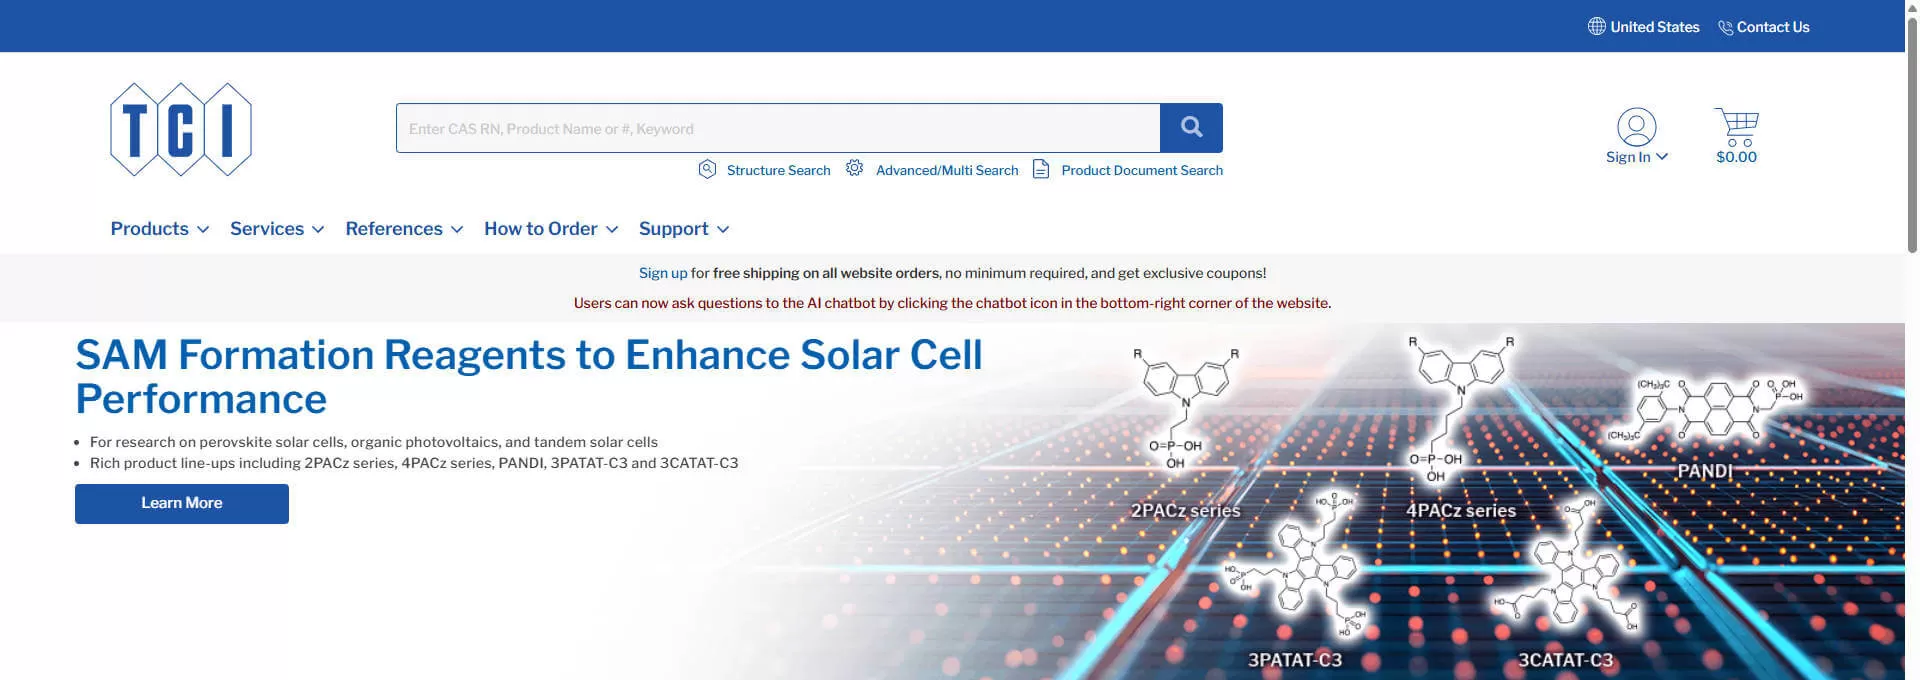Expand the How to Order chevron
This screenshot has height=680, width=1920.
pyautogui.click(x=612, y=229)
